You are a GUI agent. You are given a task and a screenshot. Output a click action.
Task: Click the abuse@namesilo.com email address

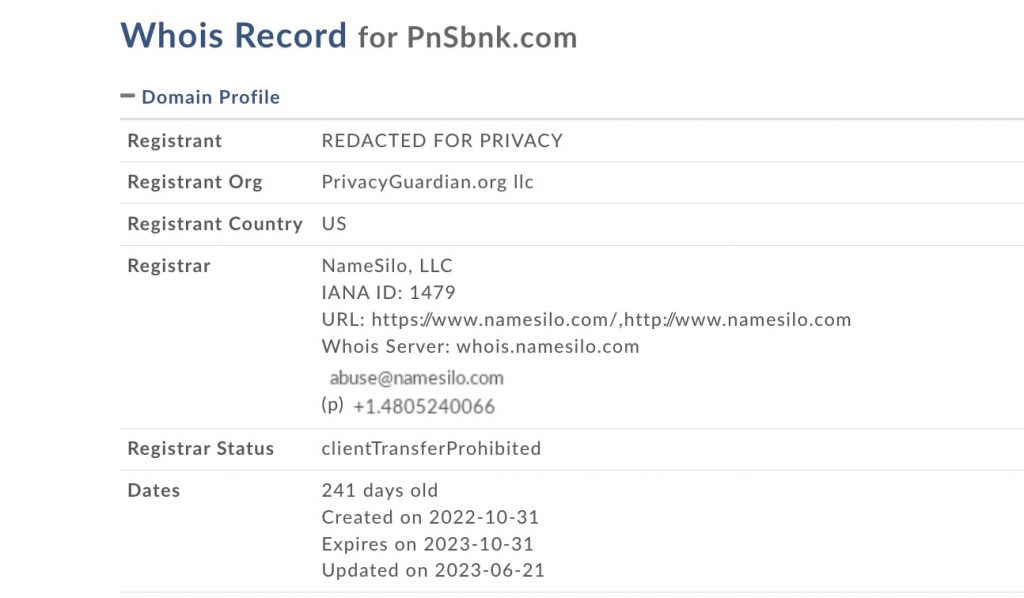416,378
